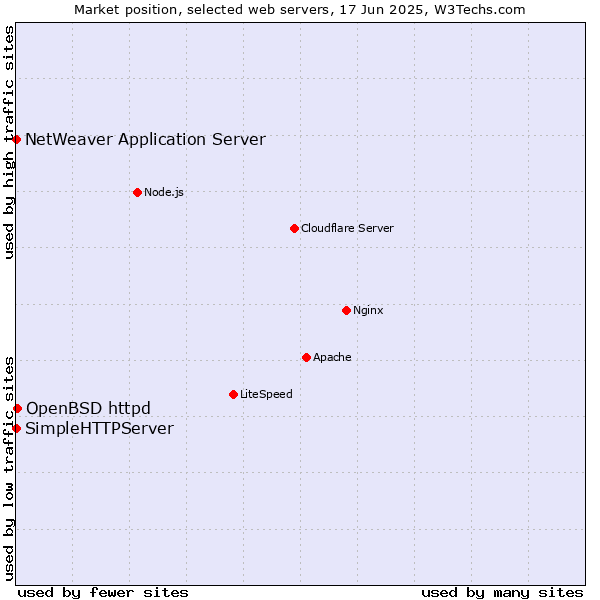600x600 pixels.
Task: Select the 'Cloudflare Server' label
Action: click(x=347, y=228)
